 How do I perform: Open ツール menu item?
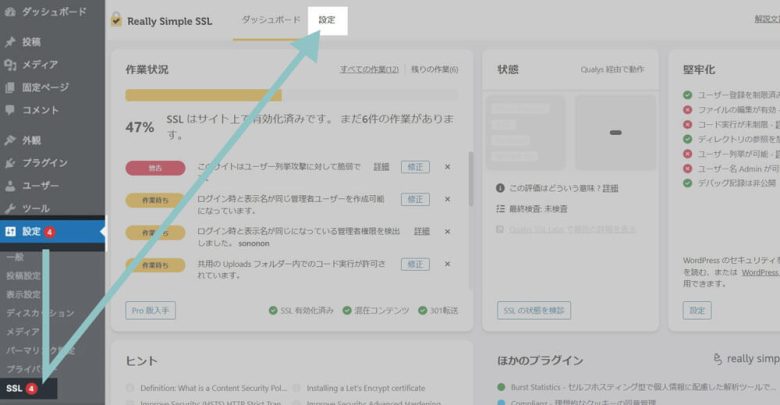tap(35, 208)
